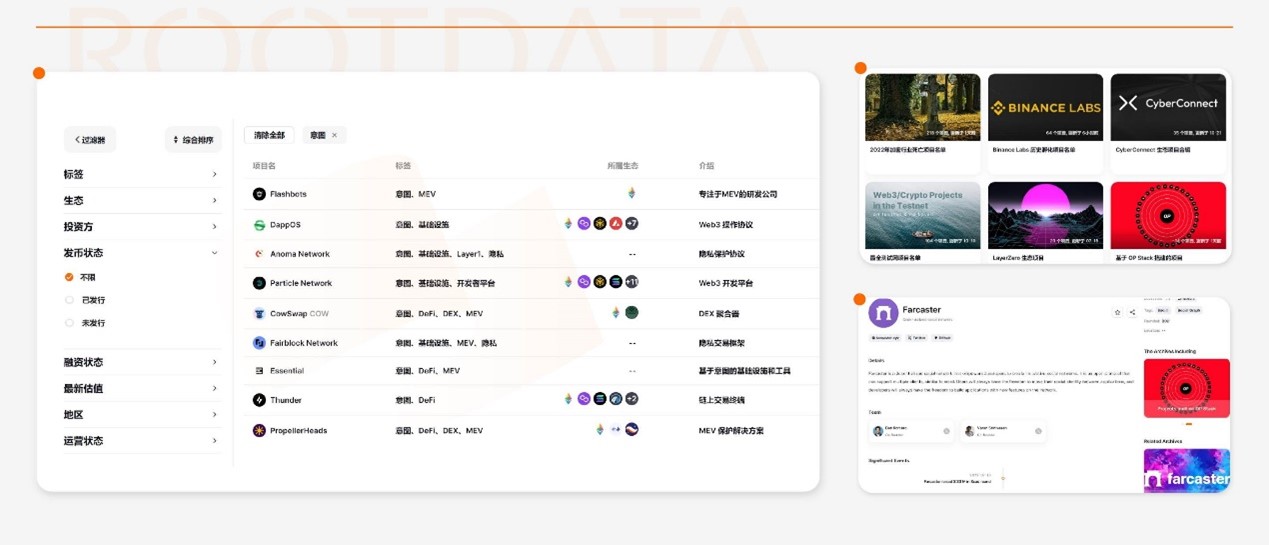Viewport: 1269px width, 545px height.
Task: Expand the 融资状态 filter section
Action: [141, 362]
